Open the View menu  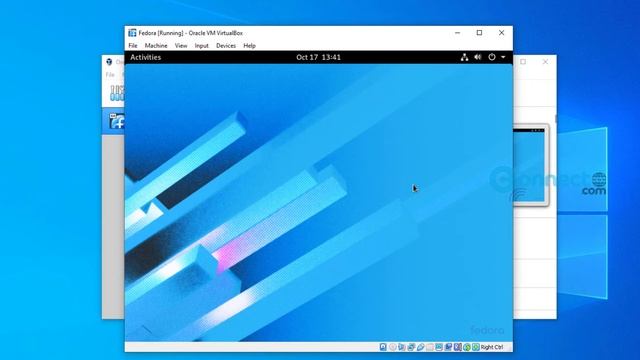click(181, 46)
